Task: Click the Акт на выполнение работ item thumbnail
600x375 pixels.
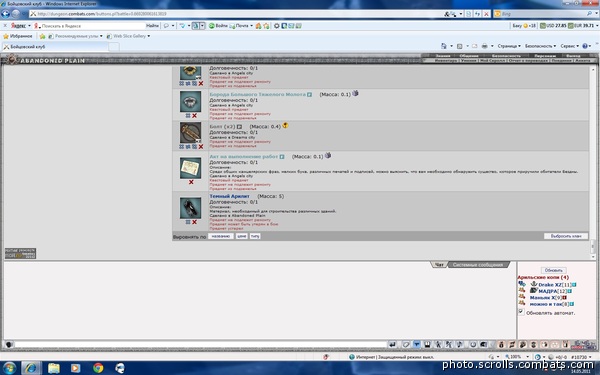Action: (x=191, y=168)
